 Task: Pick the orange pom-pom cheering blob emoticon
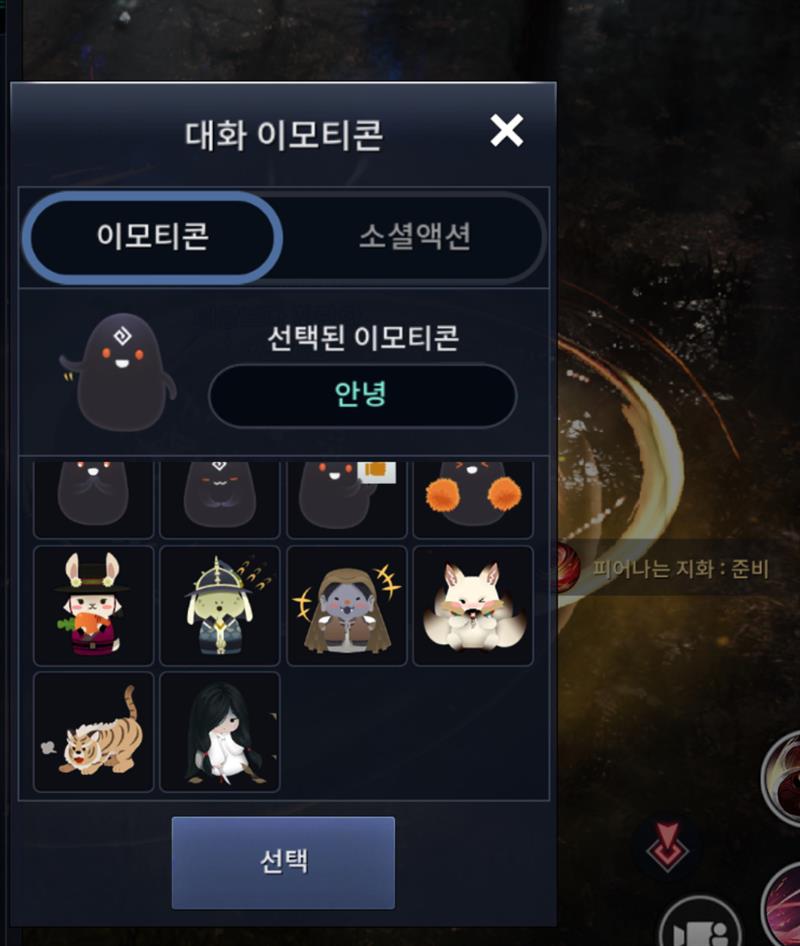click(x=473, y=500)
